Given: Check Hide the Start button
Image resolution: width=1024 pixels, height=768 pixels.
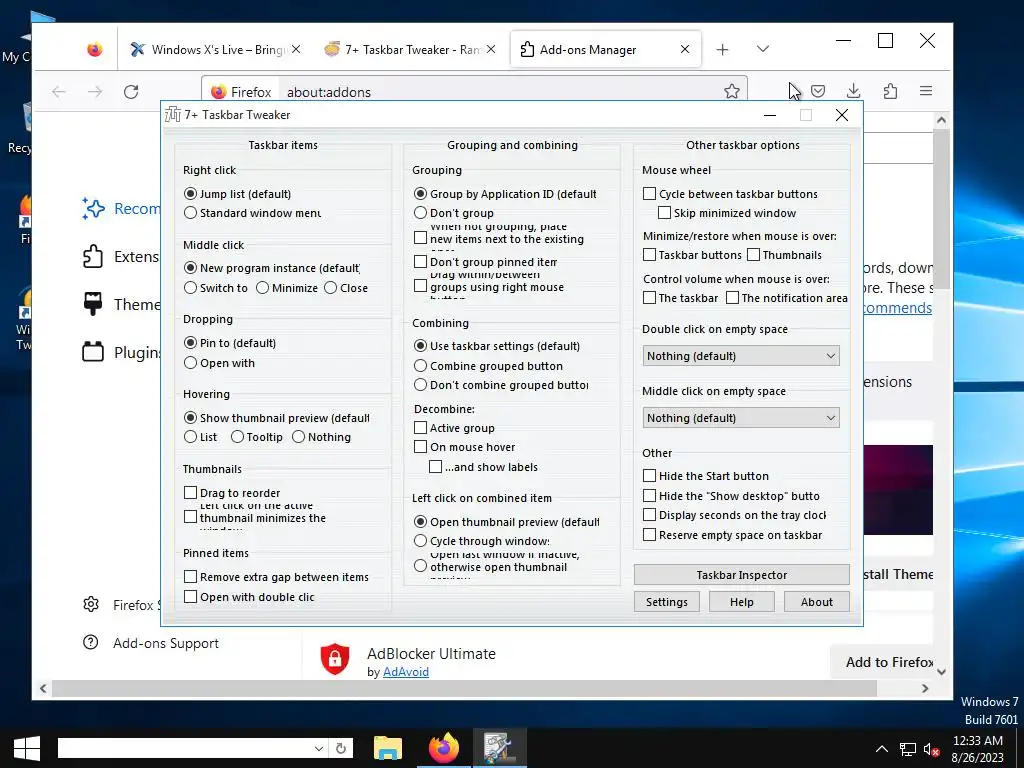Looking at the screenshot, I should click(649, 476).
